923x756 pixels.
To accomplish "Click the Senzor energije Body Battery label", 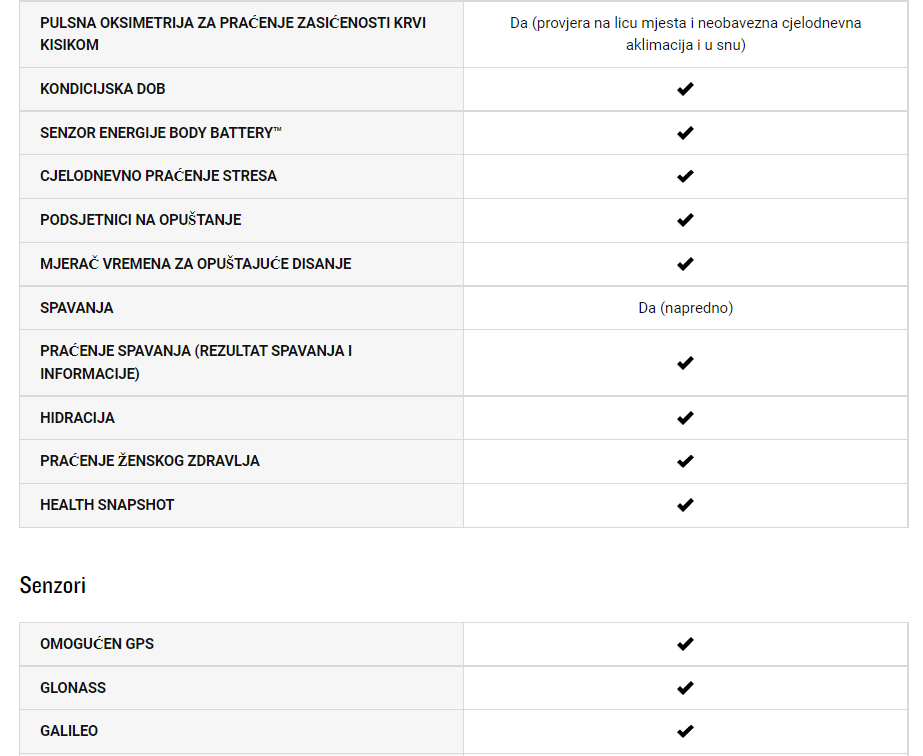I will coord(161,133).
